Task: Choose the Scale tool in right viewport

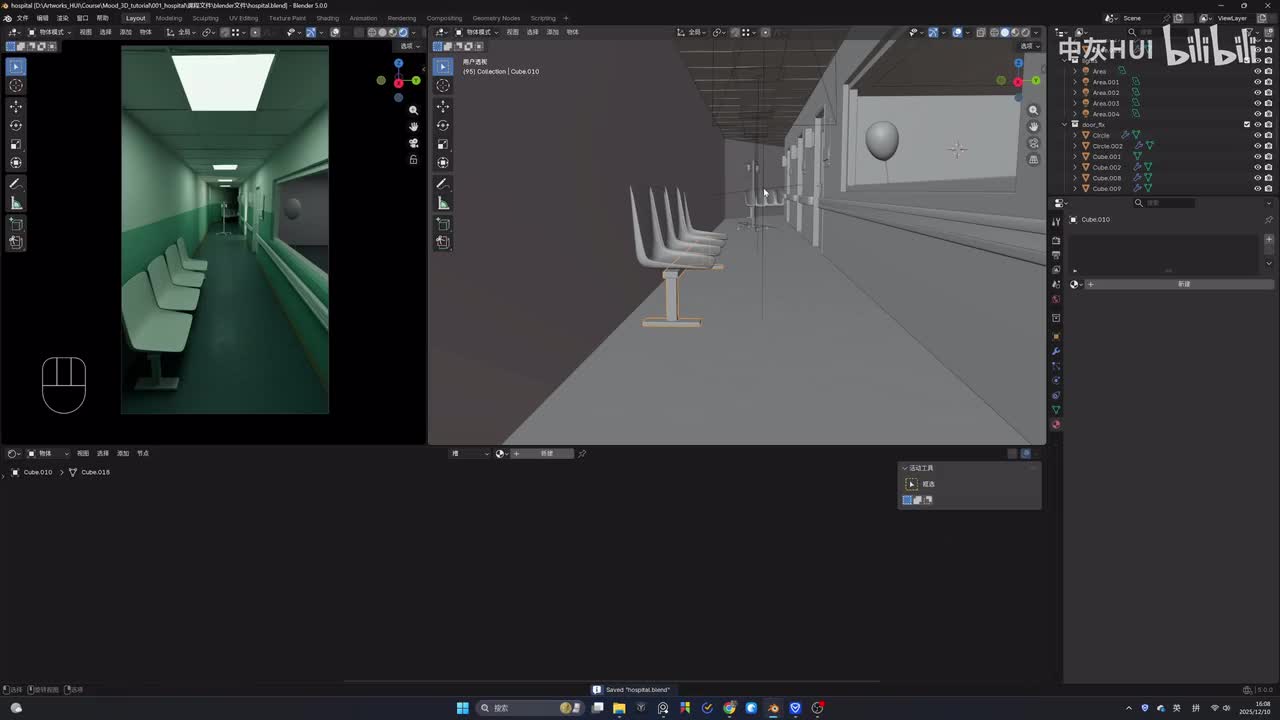Action: click(443, 144)
